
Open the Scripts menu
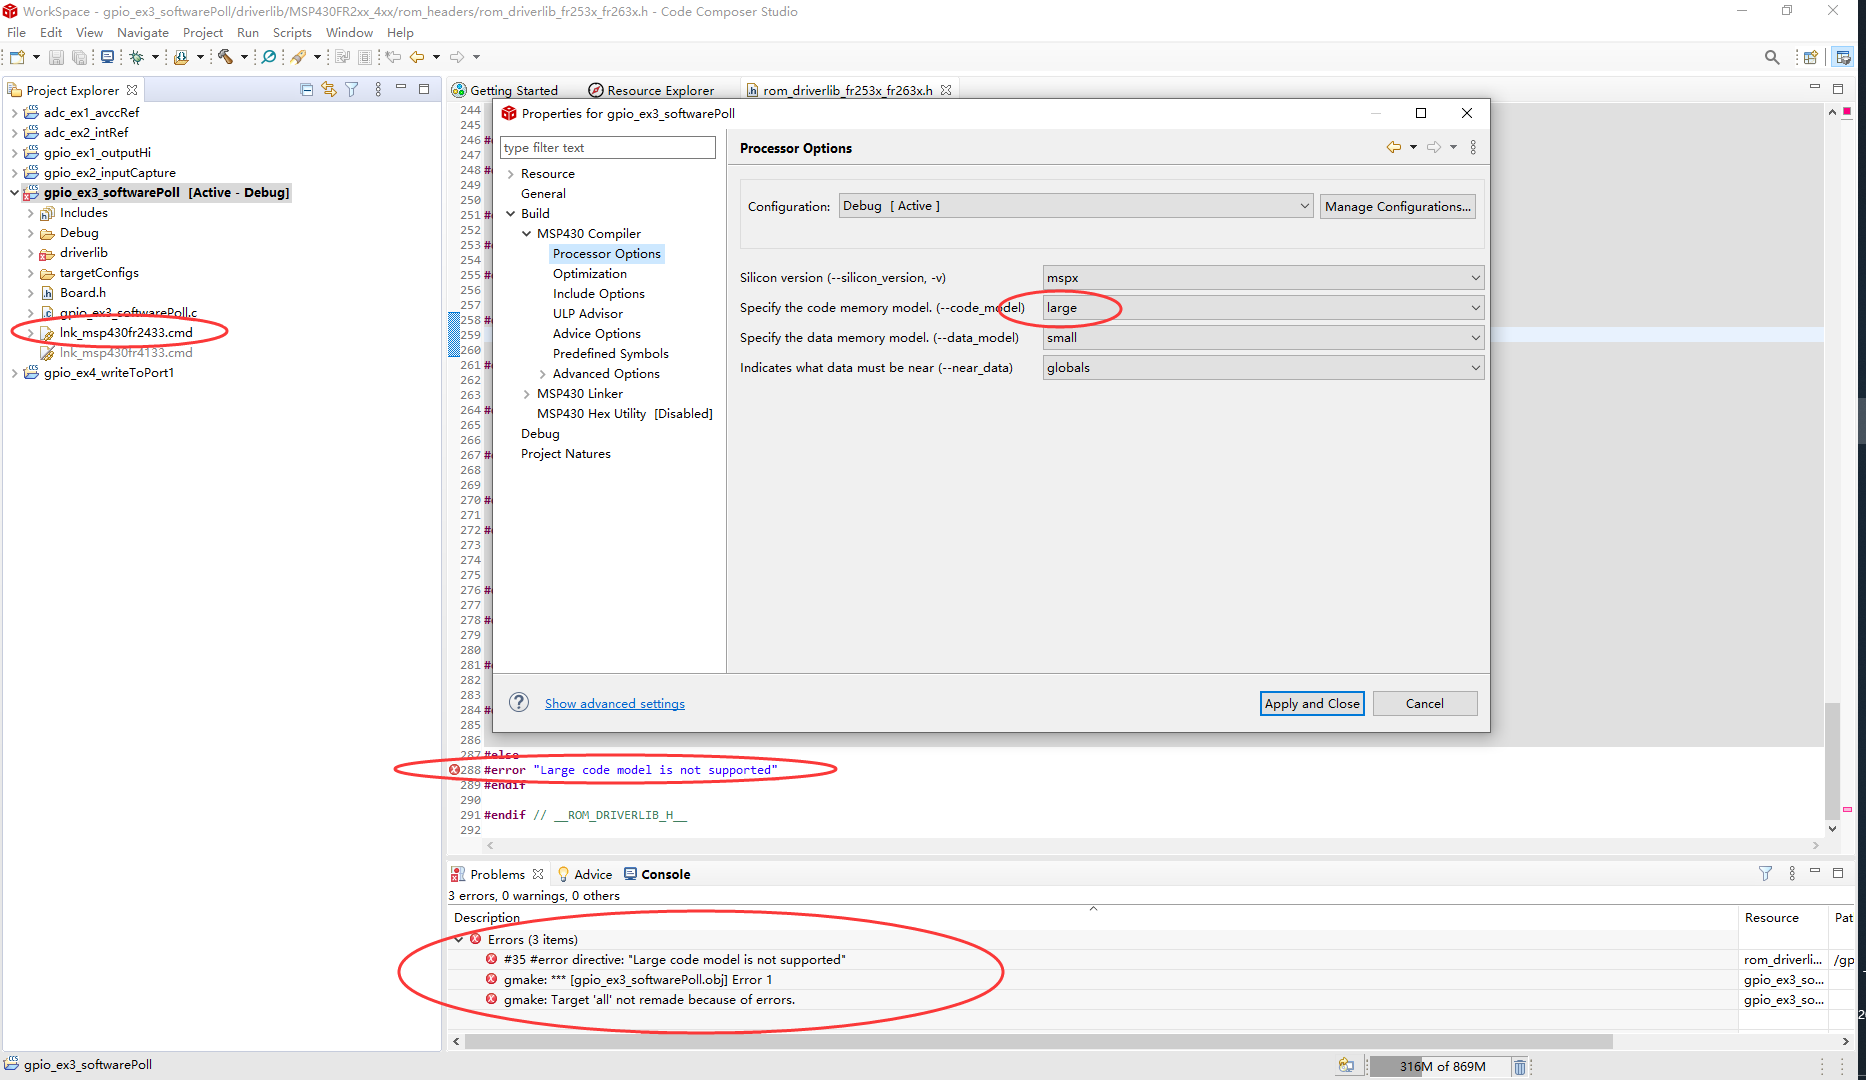[x=292, y=33]
